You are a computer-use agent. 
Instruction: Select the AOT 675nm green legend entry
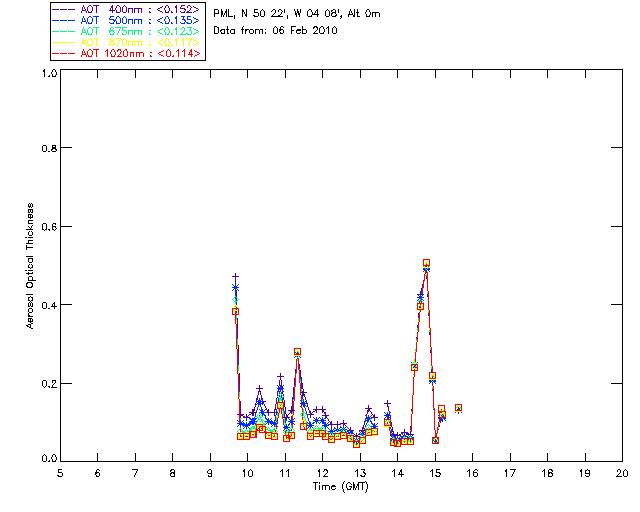[127, 31]
